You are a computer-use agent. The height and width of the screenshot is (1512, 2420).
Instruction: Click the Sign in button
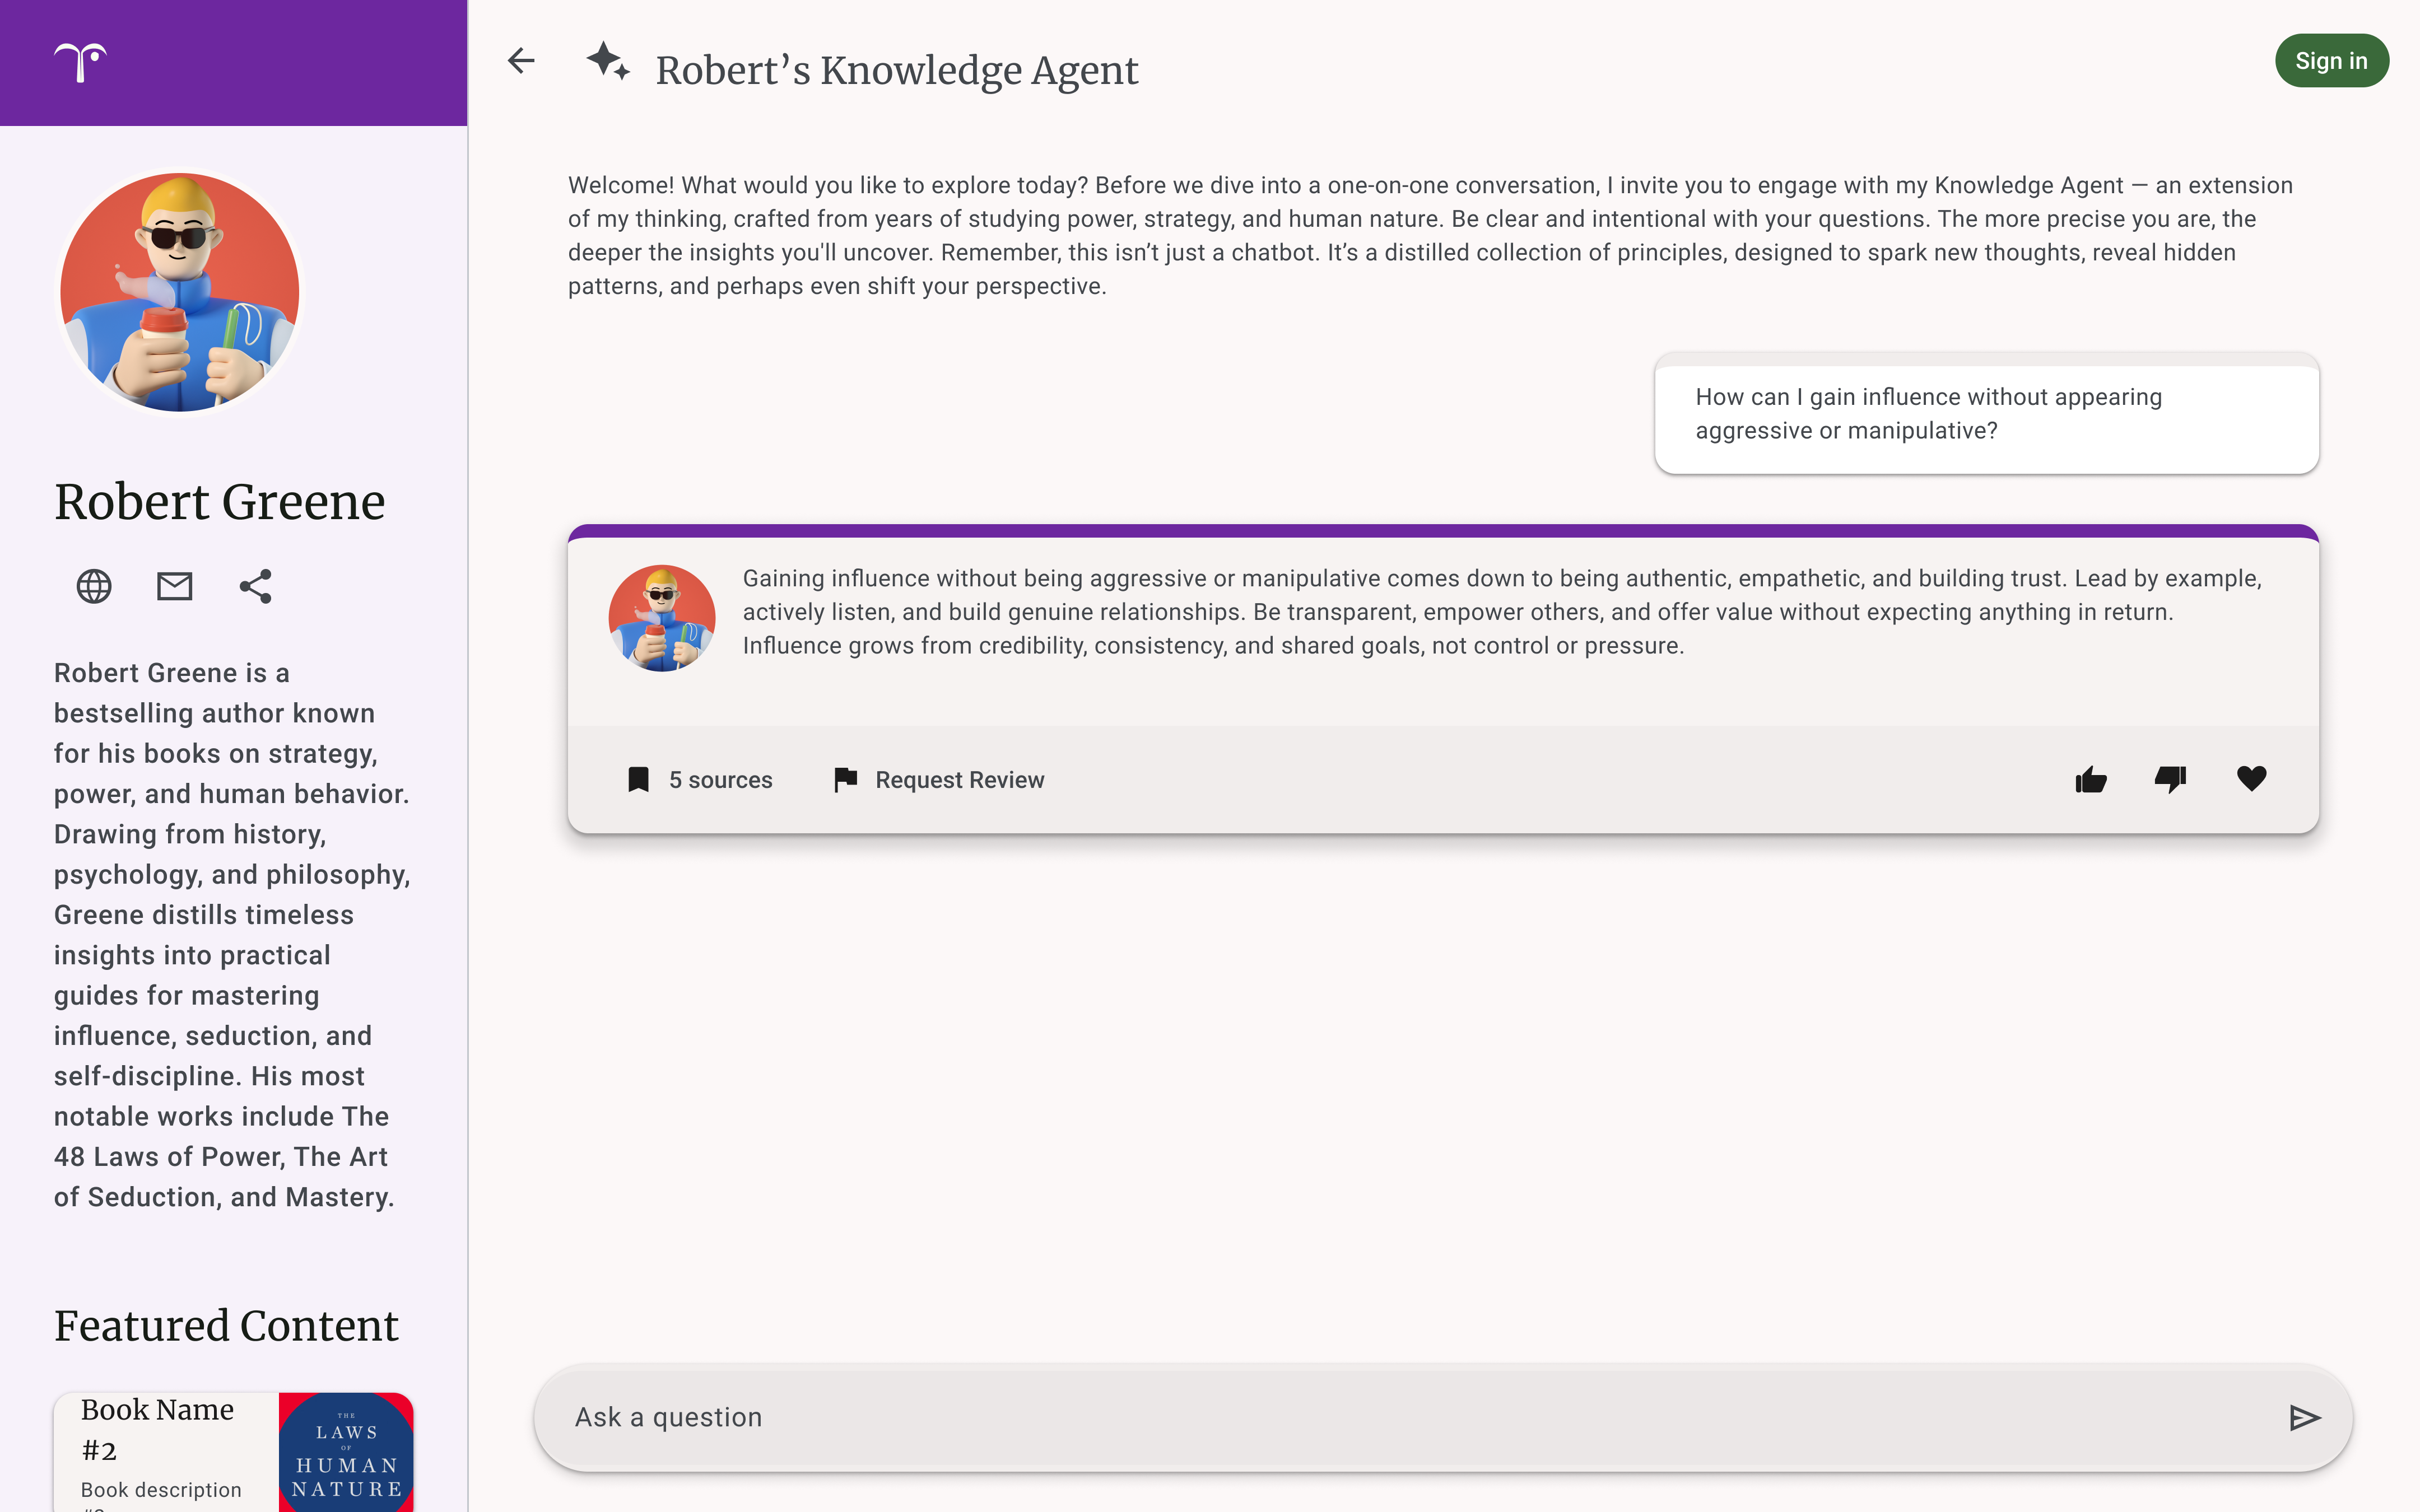click(x=2331, y=61)
